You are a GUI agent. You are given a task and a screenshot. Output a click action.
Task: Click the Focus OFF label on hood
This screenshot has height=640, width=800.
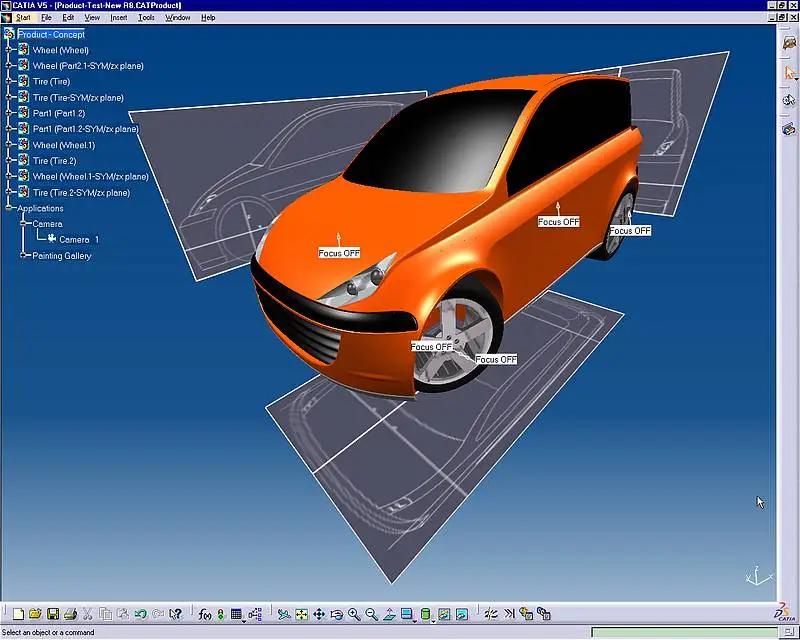point(339,253)
